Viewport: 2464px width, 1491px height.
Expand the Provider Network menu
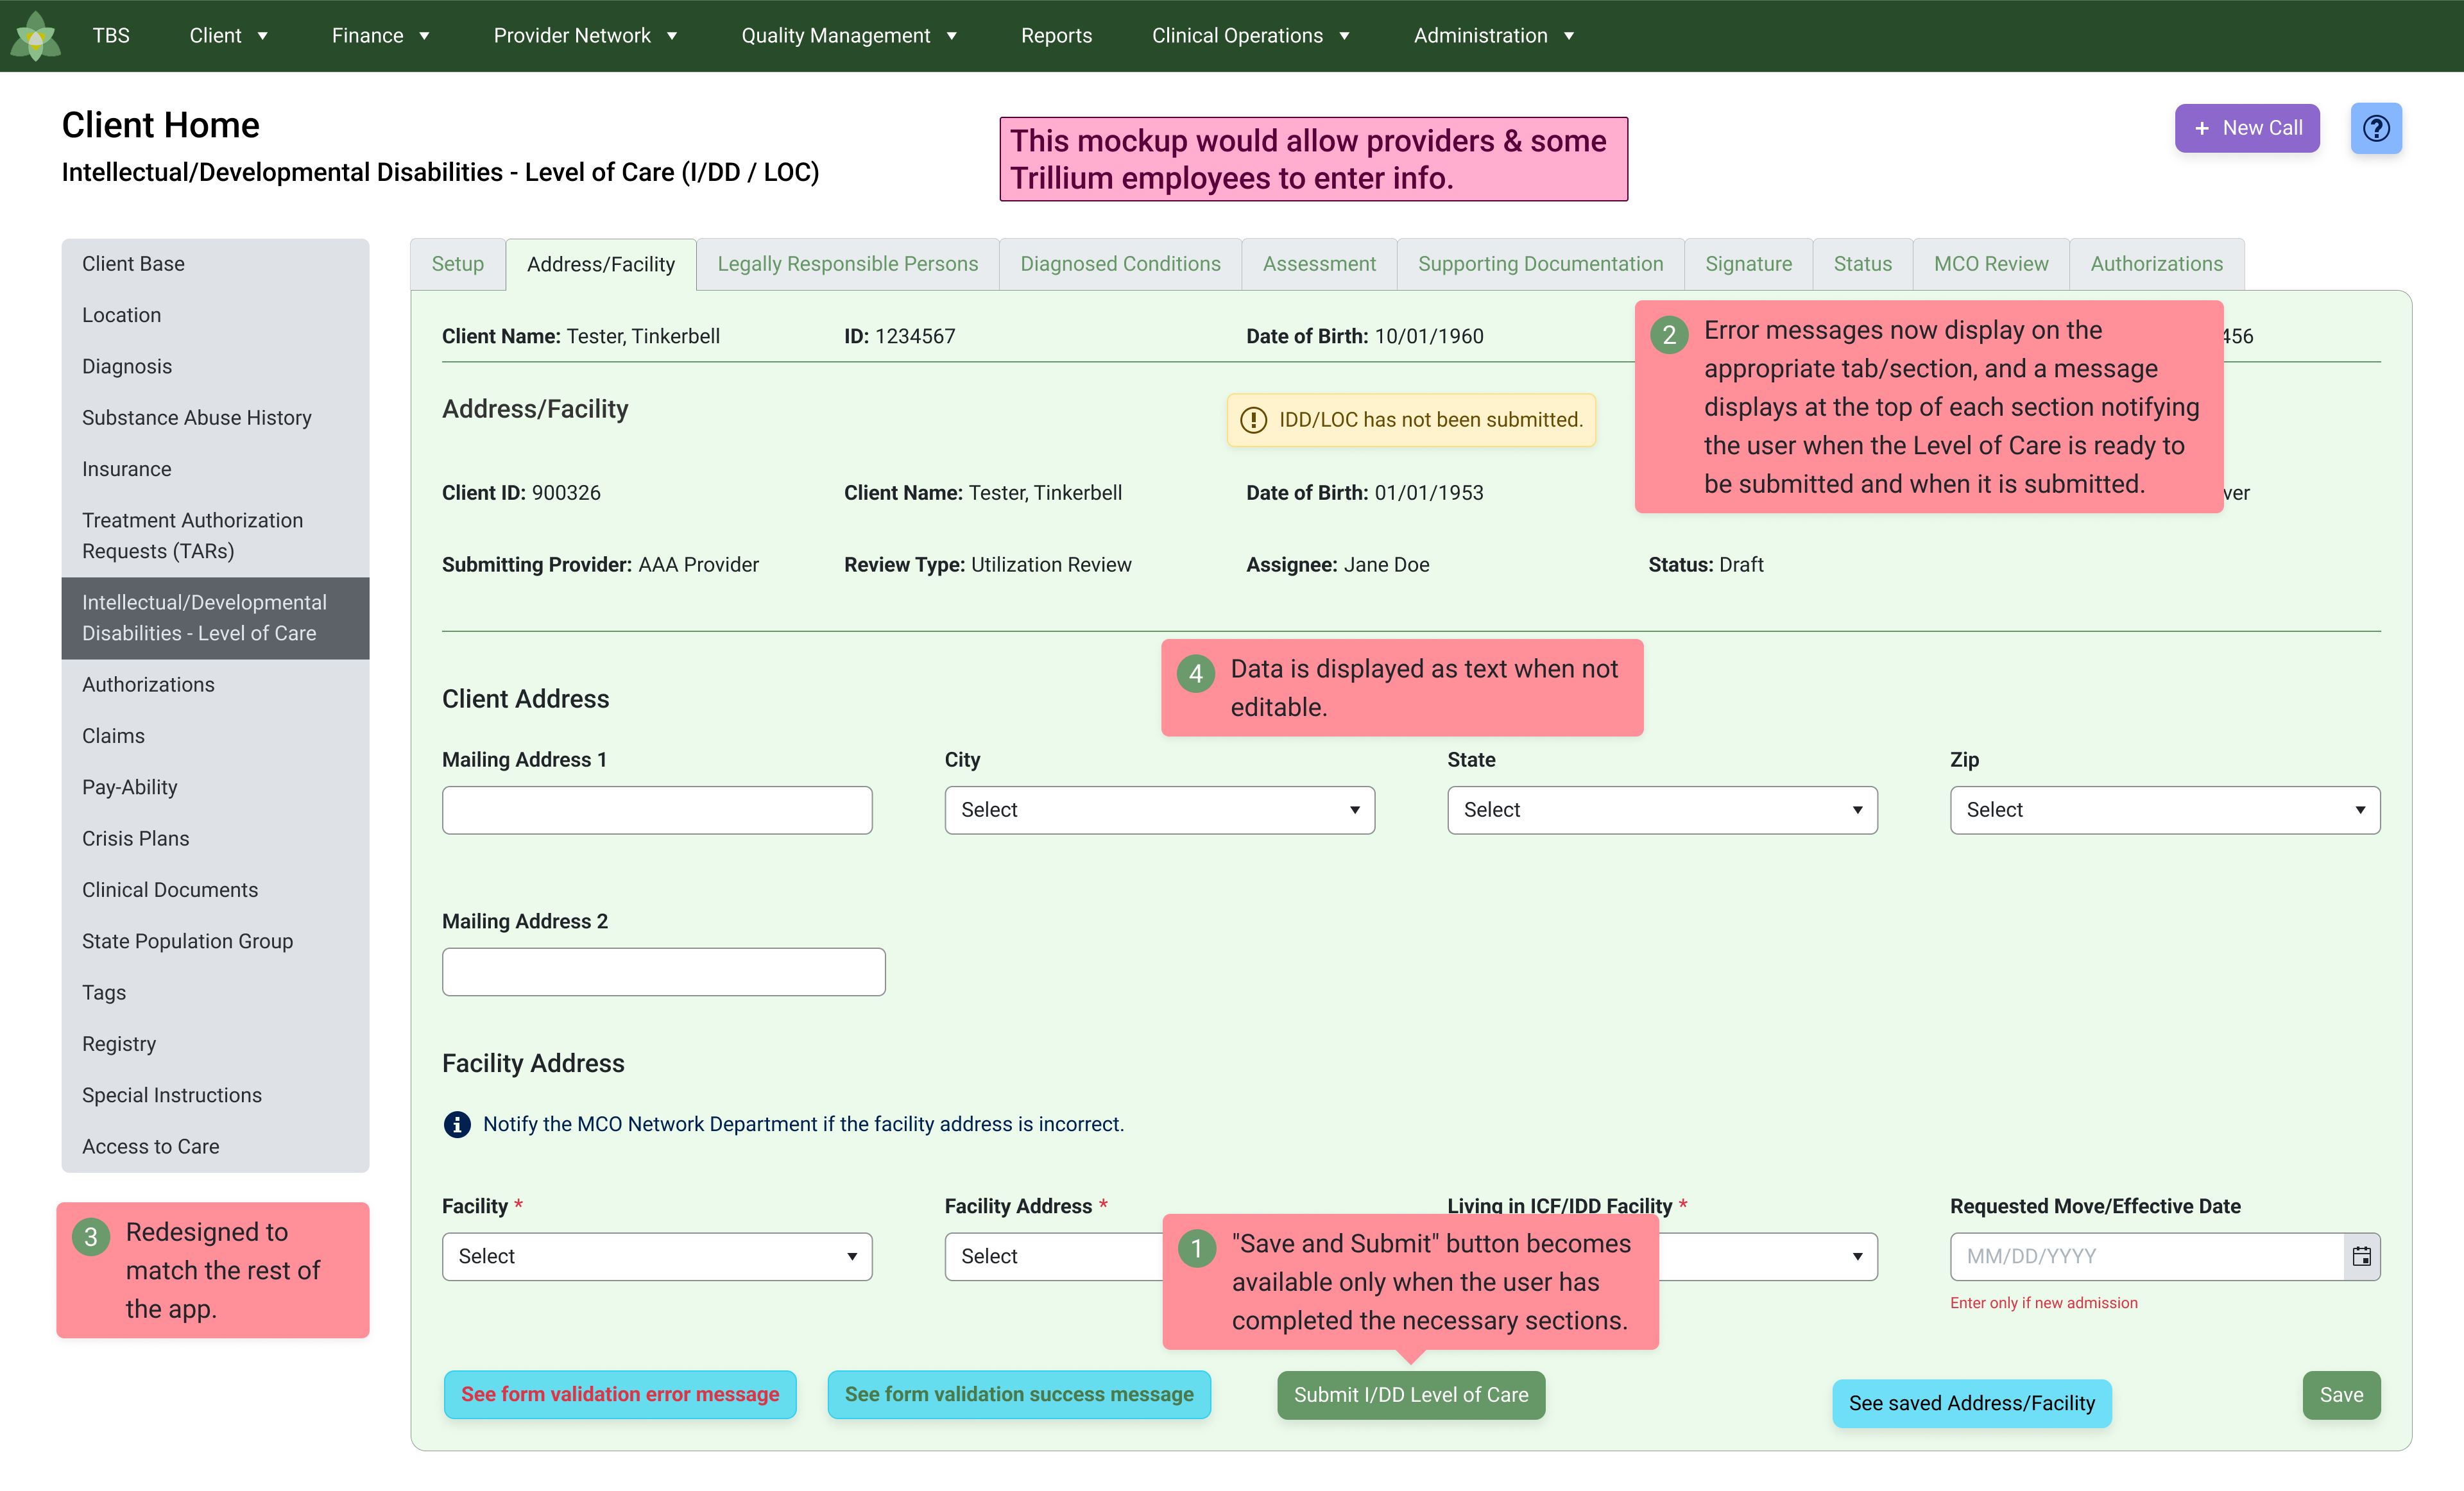coord(586,36)
